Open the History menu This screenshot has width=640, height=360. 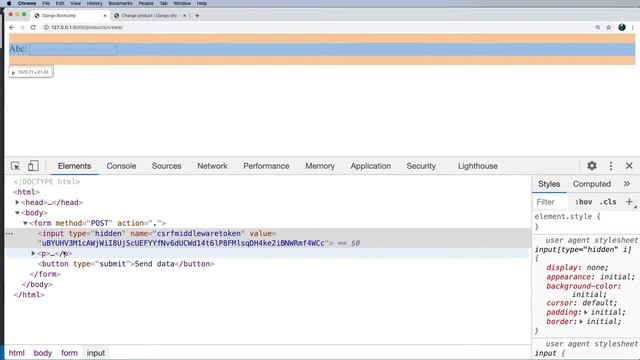(94, 3)
